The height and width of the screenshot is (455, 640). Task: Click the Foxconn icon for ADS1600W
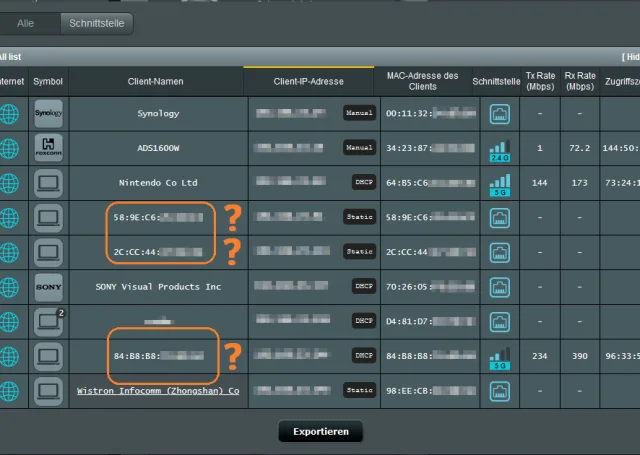click(48, 148)
